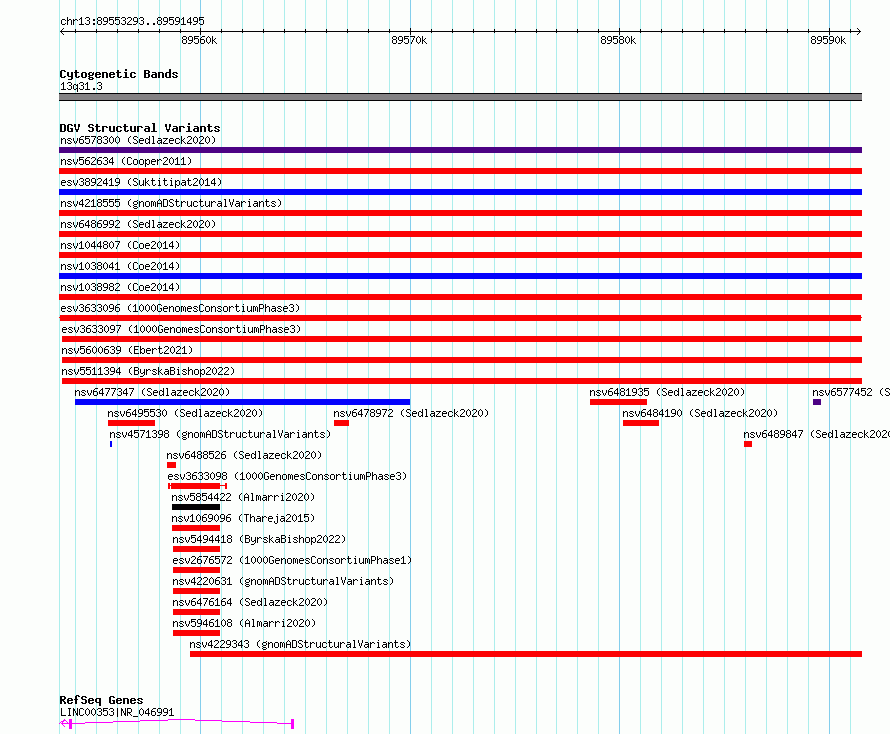This screenshot has width=890, height=734.
Task: Open nsv4229343 (gnomADStructuralVariants) label
Action: pos(300,644)
